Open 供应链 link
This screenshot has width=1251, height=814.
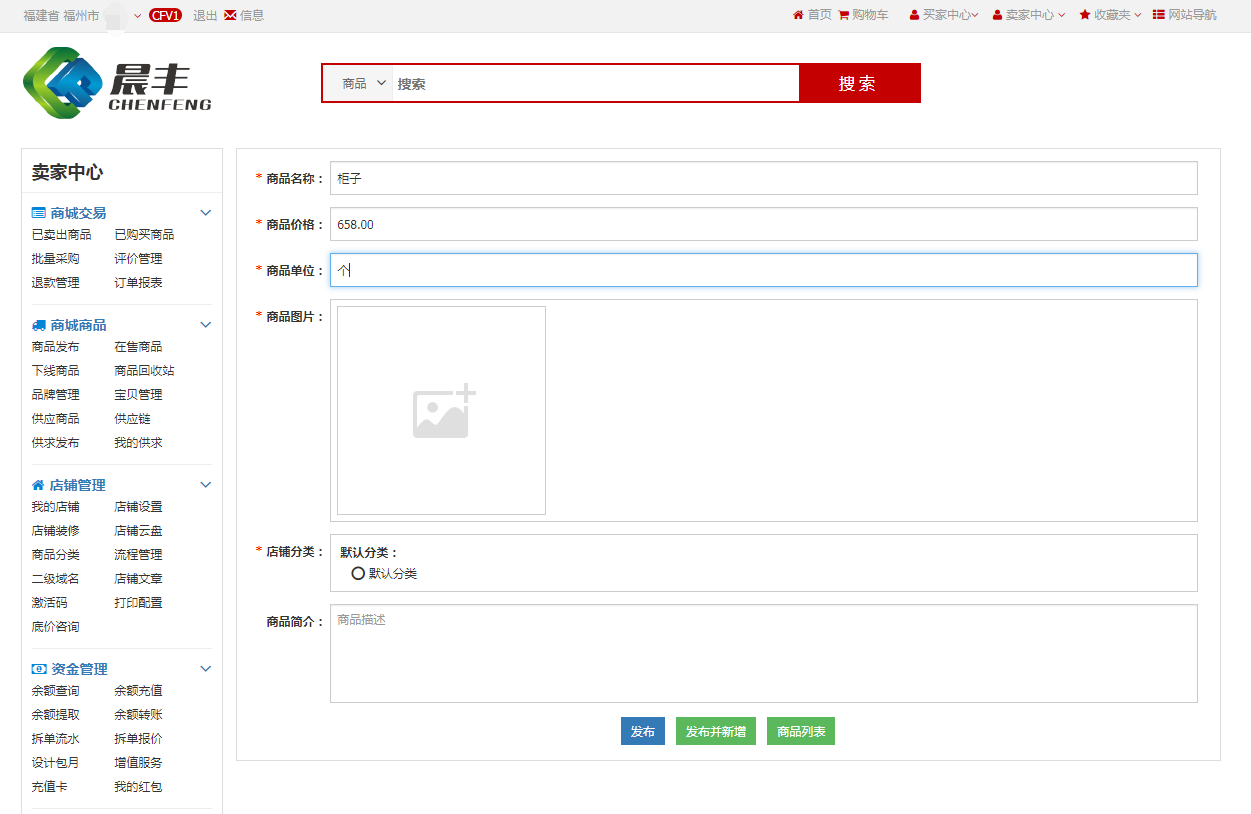click(x=132, y=419)
